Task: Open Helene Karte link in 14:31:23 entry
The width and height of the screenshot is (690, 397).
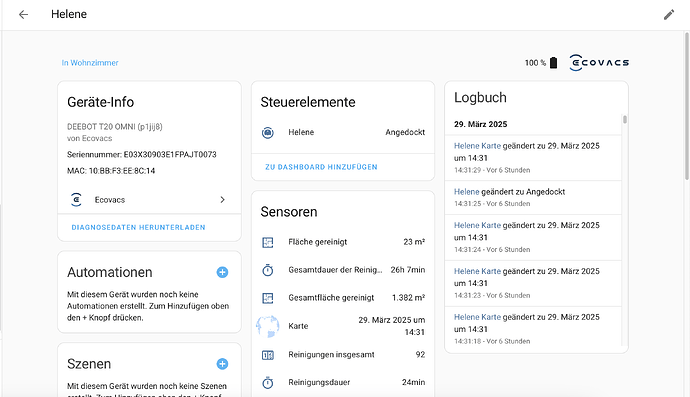Action: click(477, 271)
